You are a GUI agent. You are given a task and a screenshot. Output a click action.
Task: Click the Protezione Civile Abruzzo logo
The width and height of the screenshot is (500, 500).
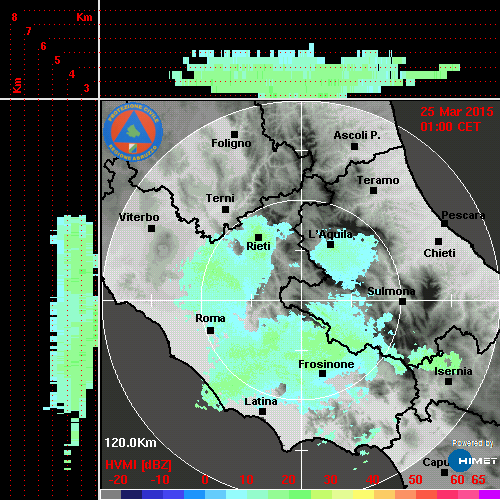(x=133, y=132)
